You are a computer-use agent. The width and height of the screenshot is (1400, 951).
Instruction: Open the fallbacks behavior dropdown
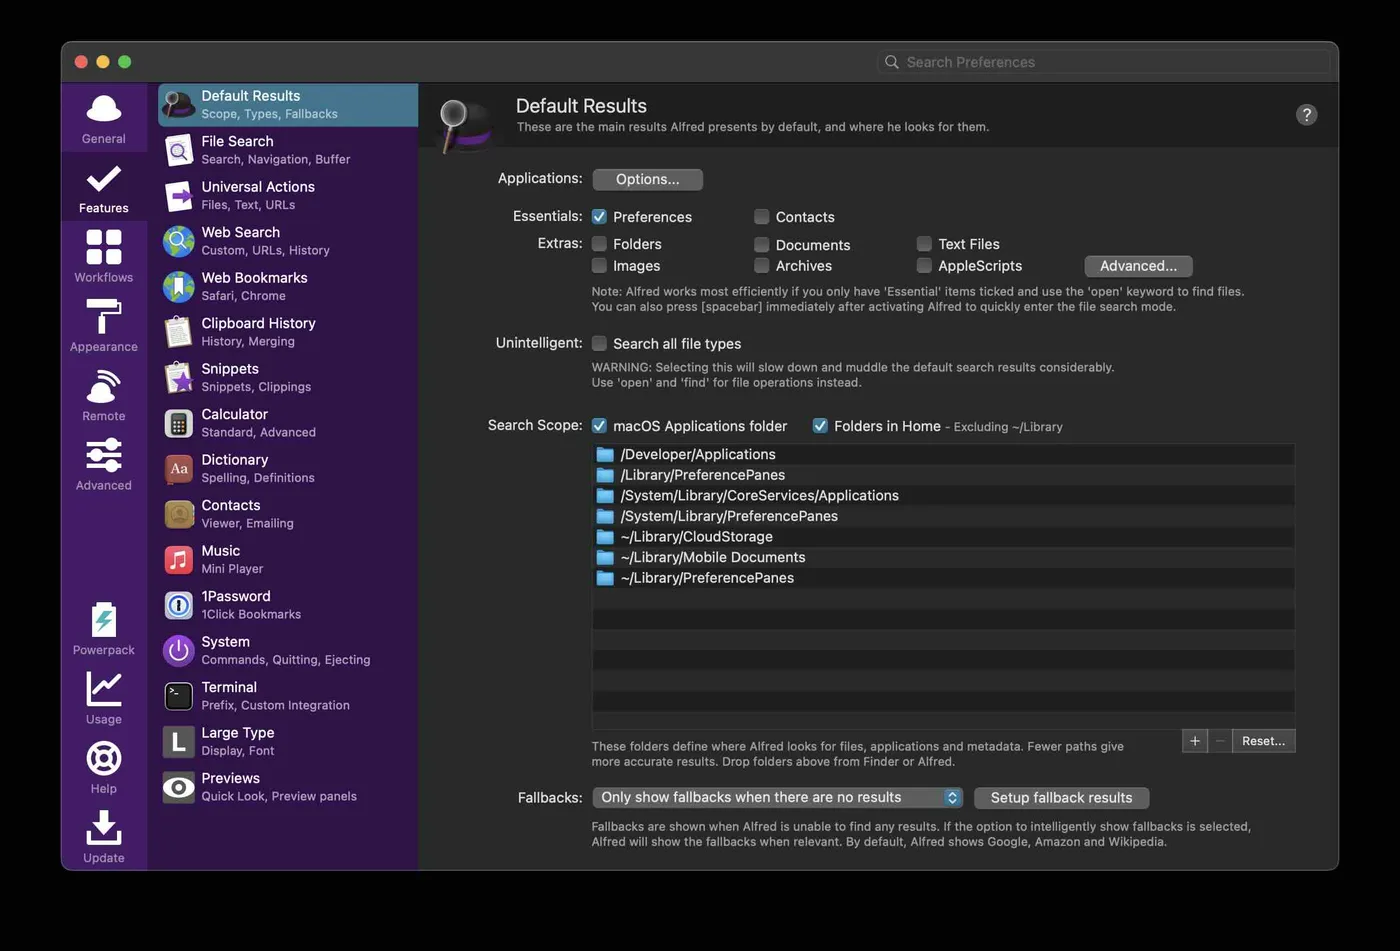click(x=776, y=797)
